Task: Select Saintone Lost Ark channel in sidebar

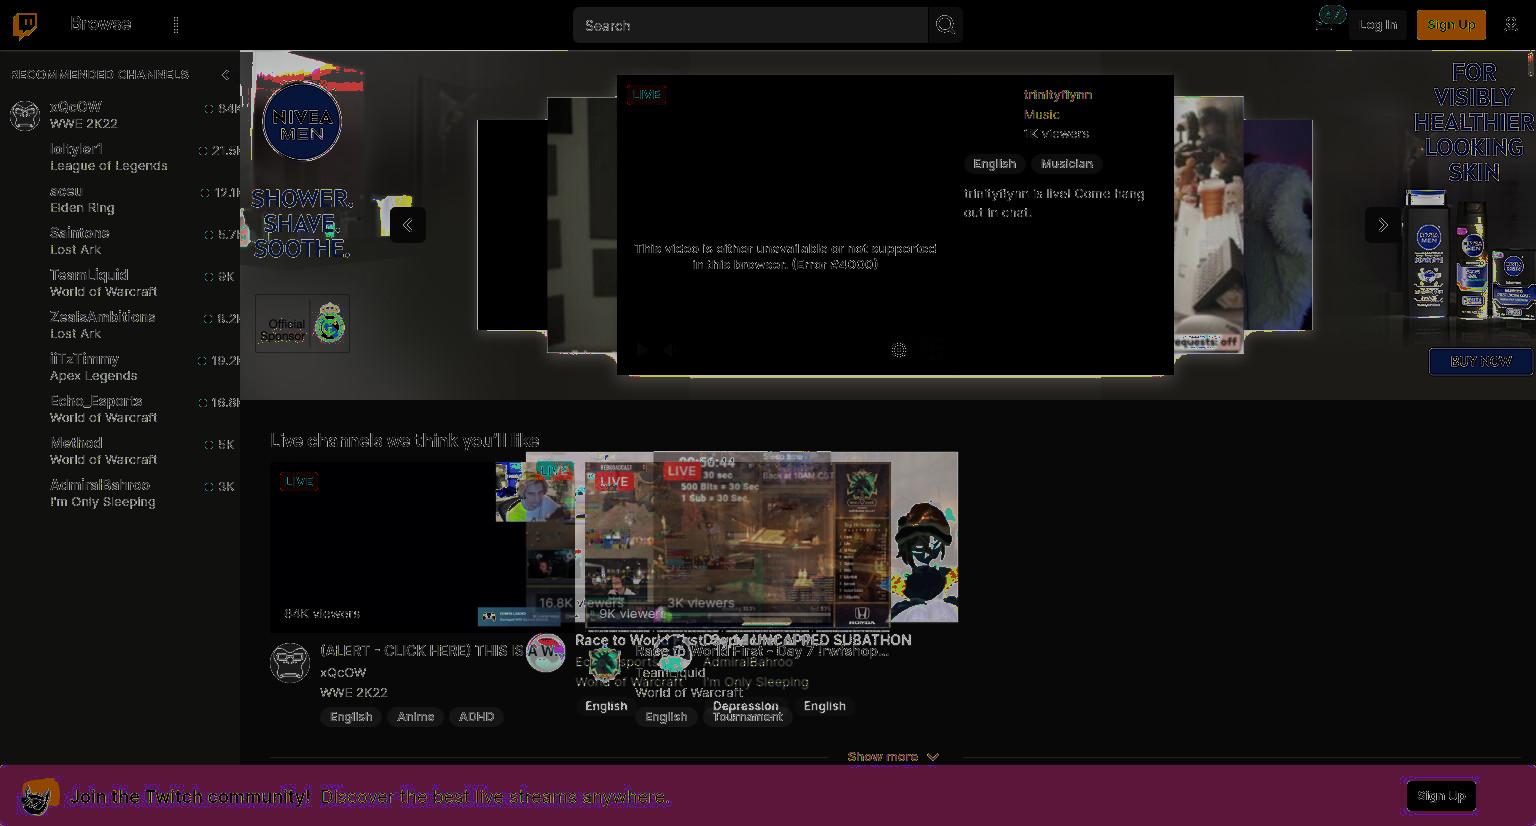Action: [120, 241]
